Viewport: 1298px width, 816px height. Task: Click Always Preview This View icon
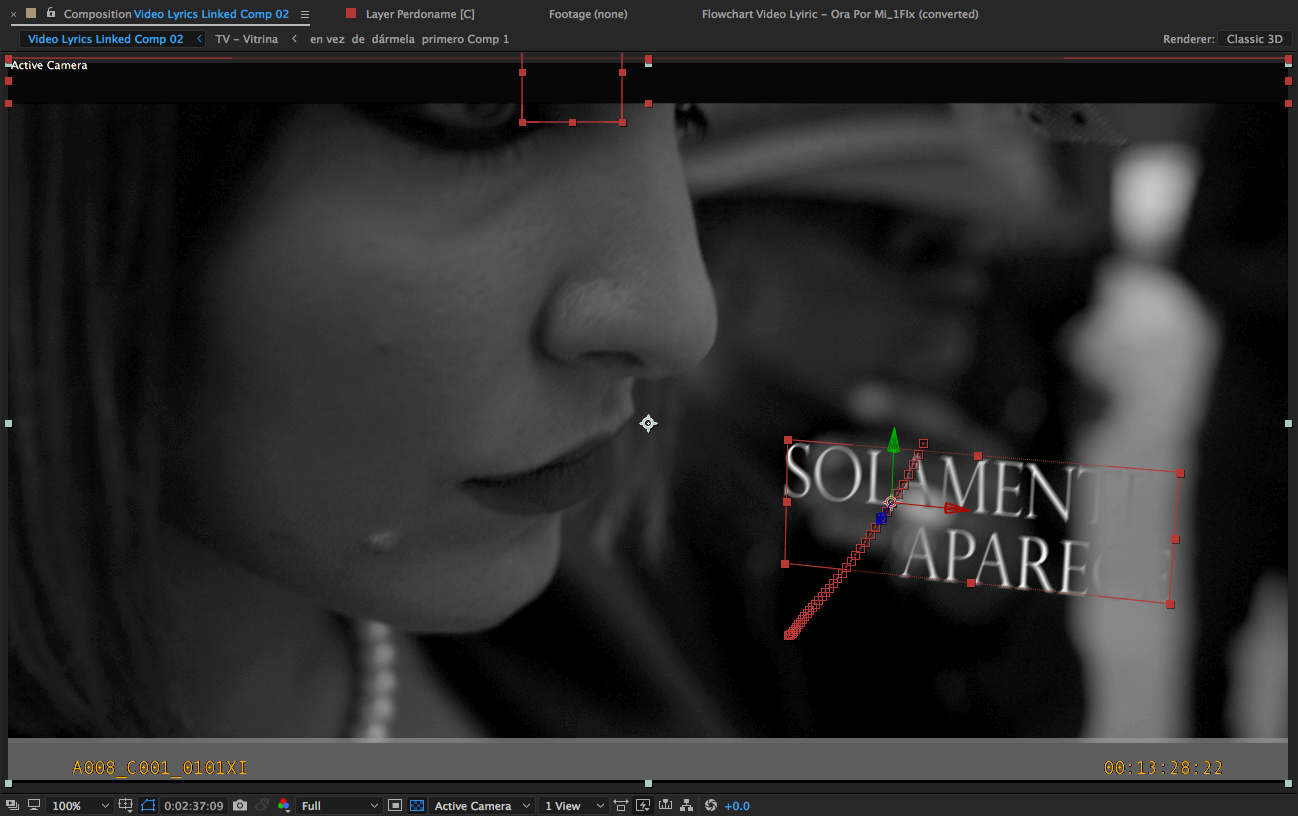(x=11, y=805)
